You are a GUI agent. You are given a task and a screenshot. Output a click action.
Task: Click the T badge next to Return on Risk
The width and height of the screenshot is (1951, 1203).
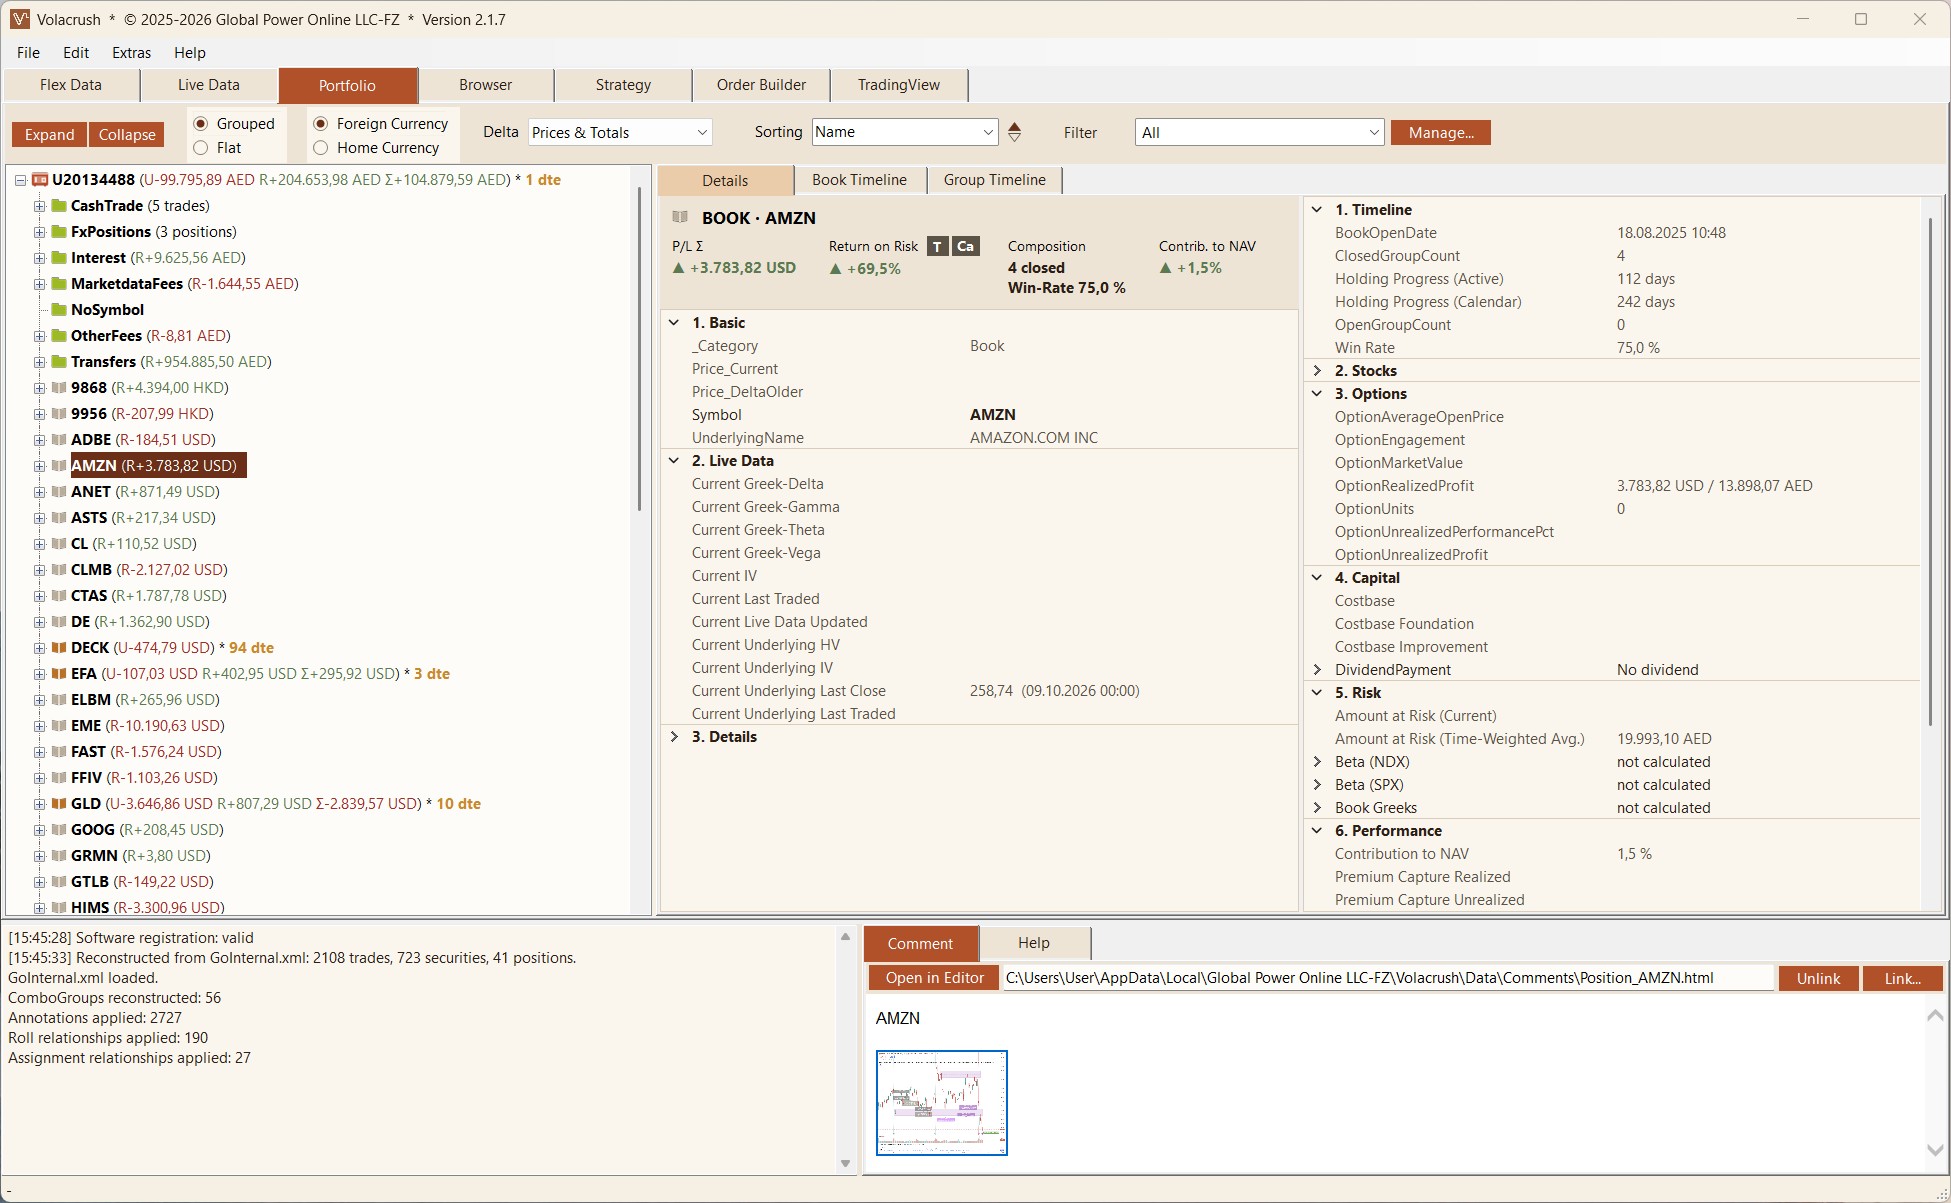coord(937,246)
